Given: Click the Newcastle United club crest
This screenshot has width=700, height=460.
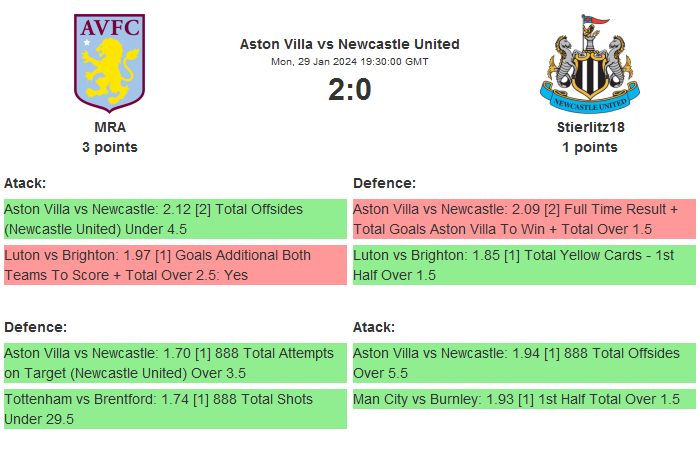Looking at the screenshot, I should pos(590,63).
